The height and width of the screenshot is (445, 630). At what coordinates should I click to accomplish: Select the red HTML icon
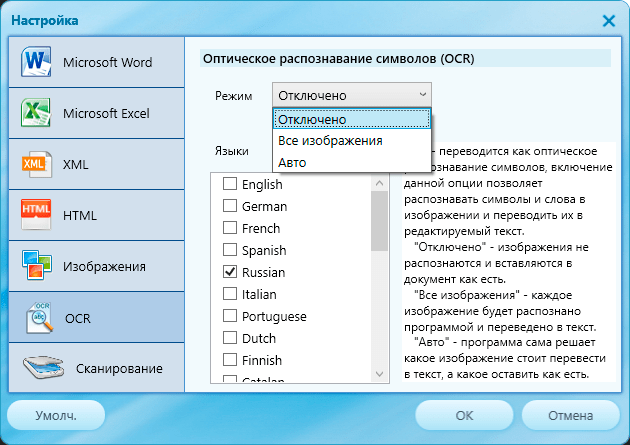tap(36, 214)
